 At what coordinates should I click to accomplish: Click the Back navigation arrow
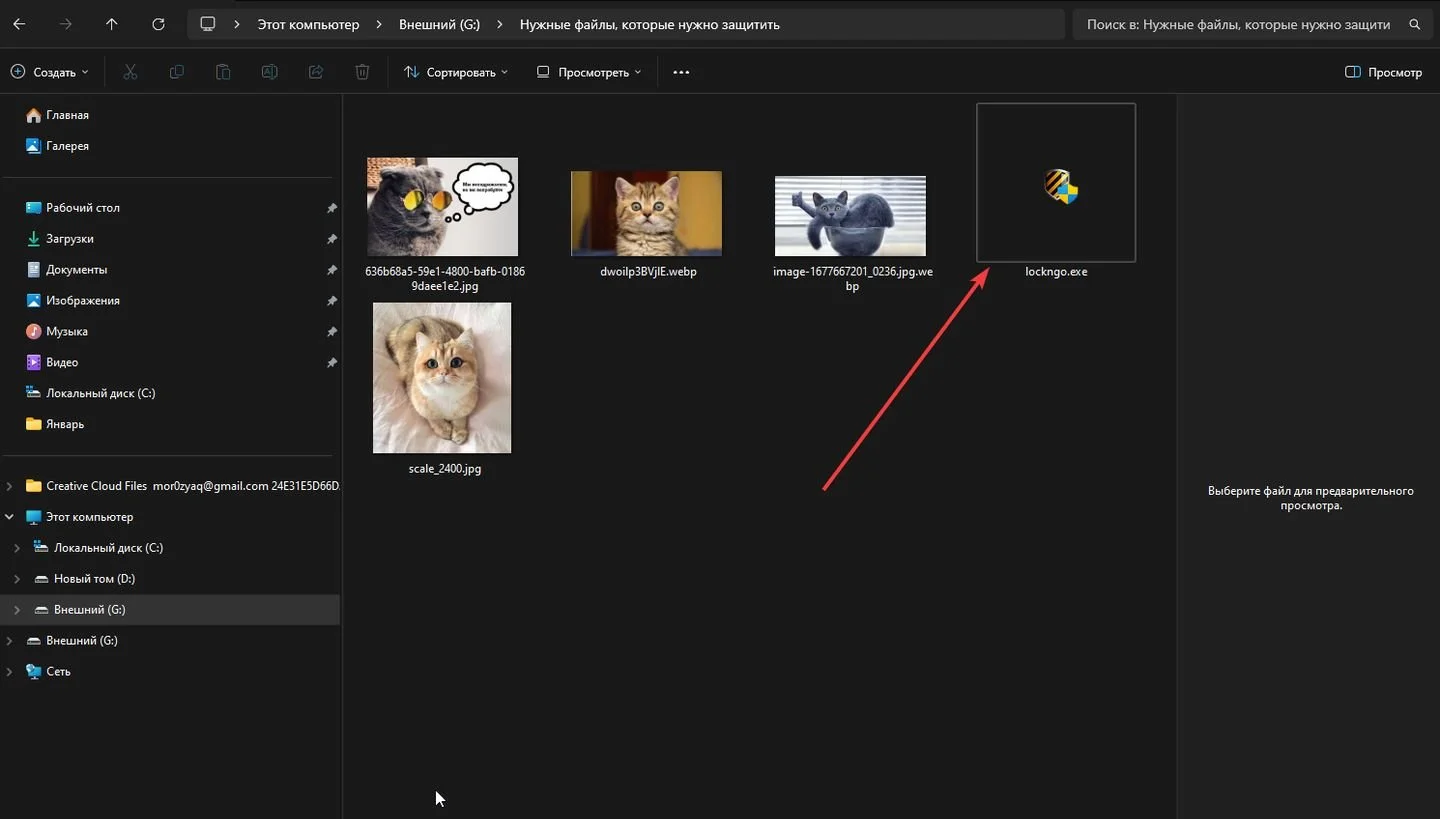click(19, 24)
